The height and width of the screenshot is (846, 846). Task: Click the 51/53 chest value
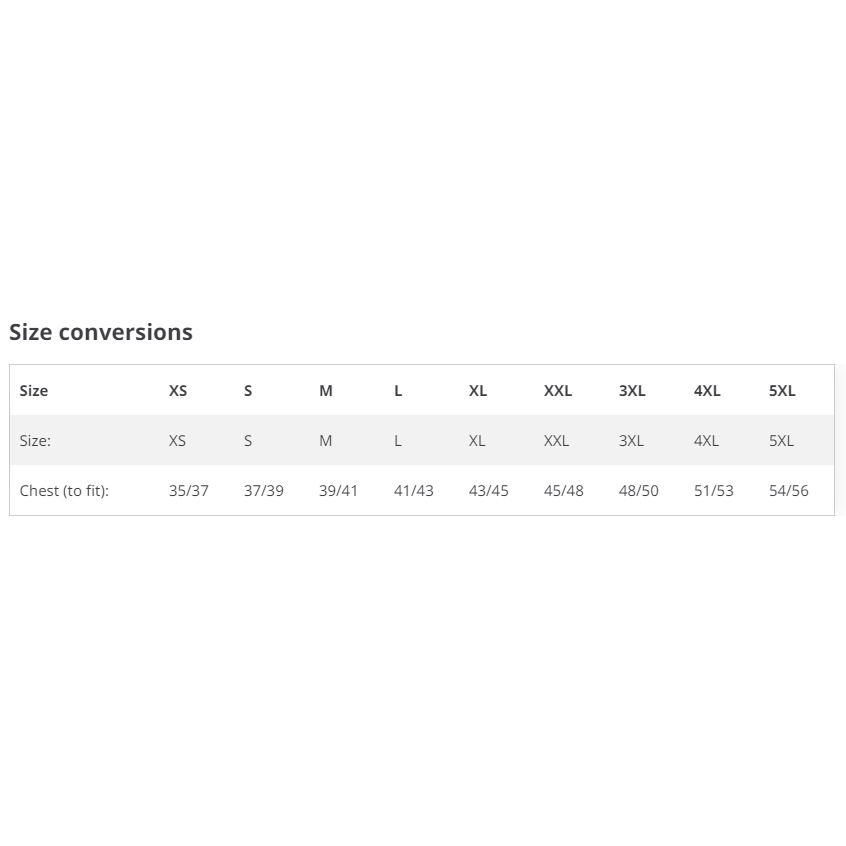click(x=714, y=490)
